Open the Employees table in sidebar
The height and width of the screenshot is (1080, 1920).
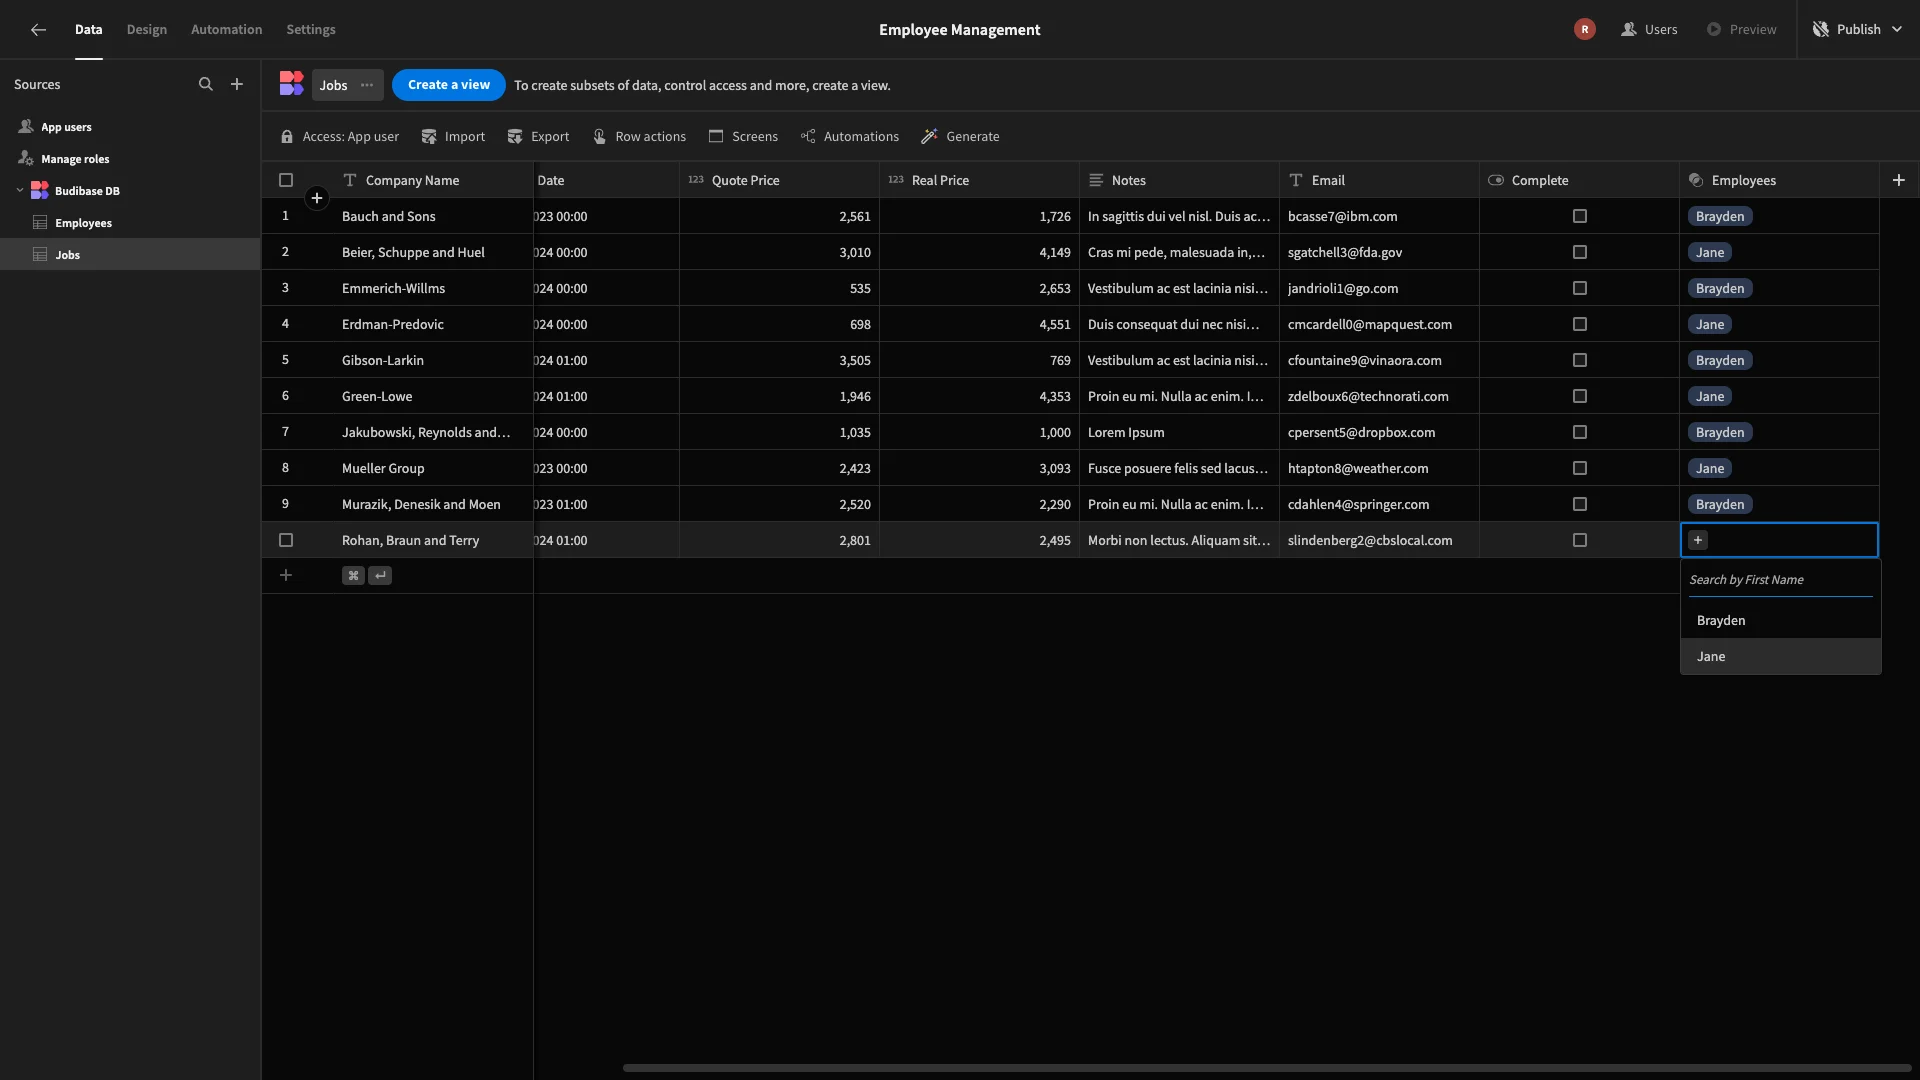(130, 223)
